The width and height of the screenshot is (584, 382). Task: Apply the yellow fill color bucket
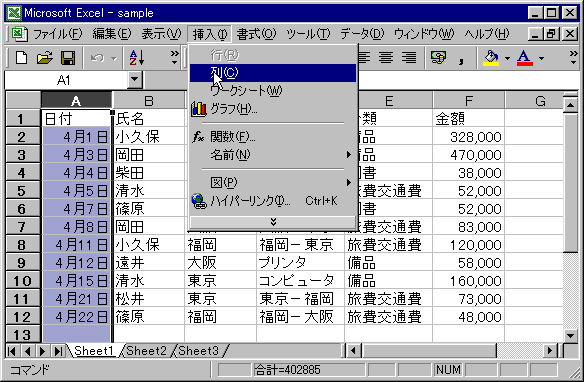(x=491, y=58)
